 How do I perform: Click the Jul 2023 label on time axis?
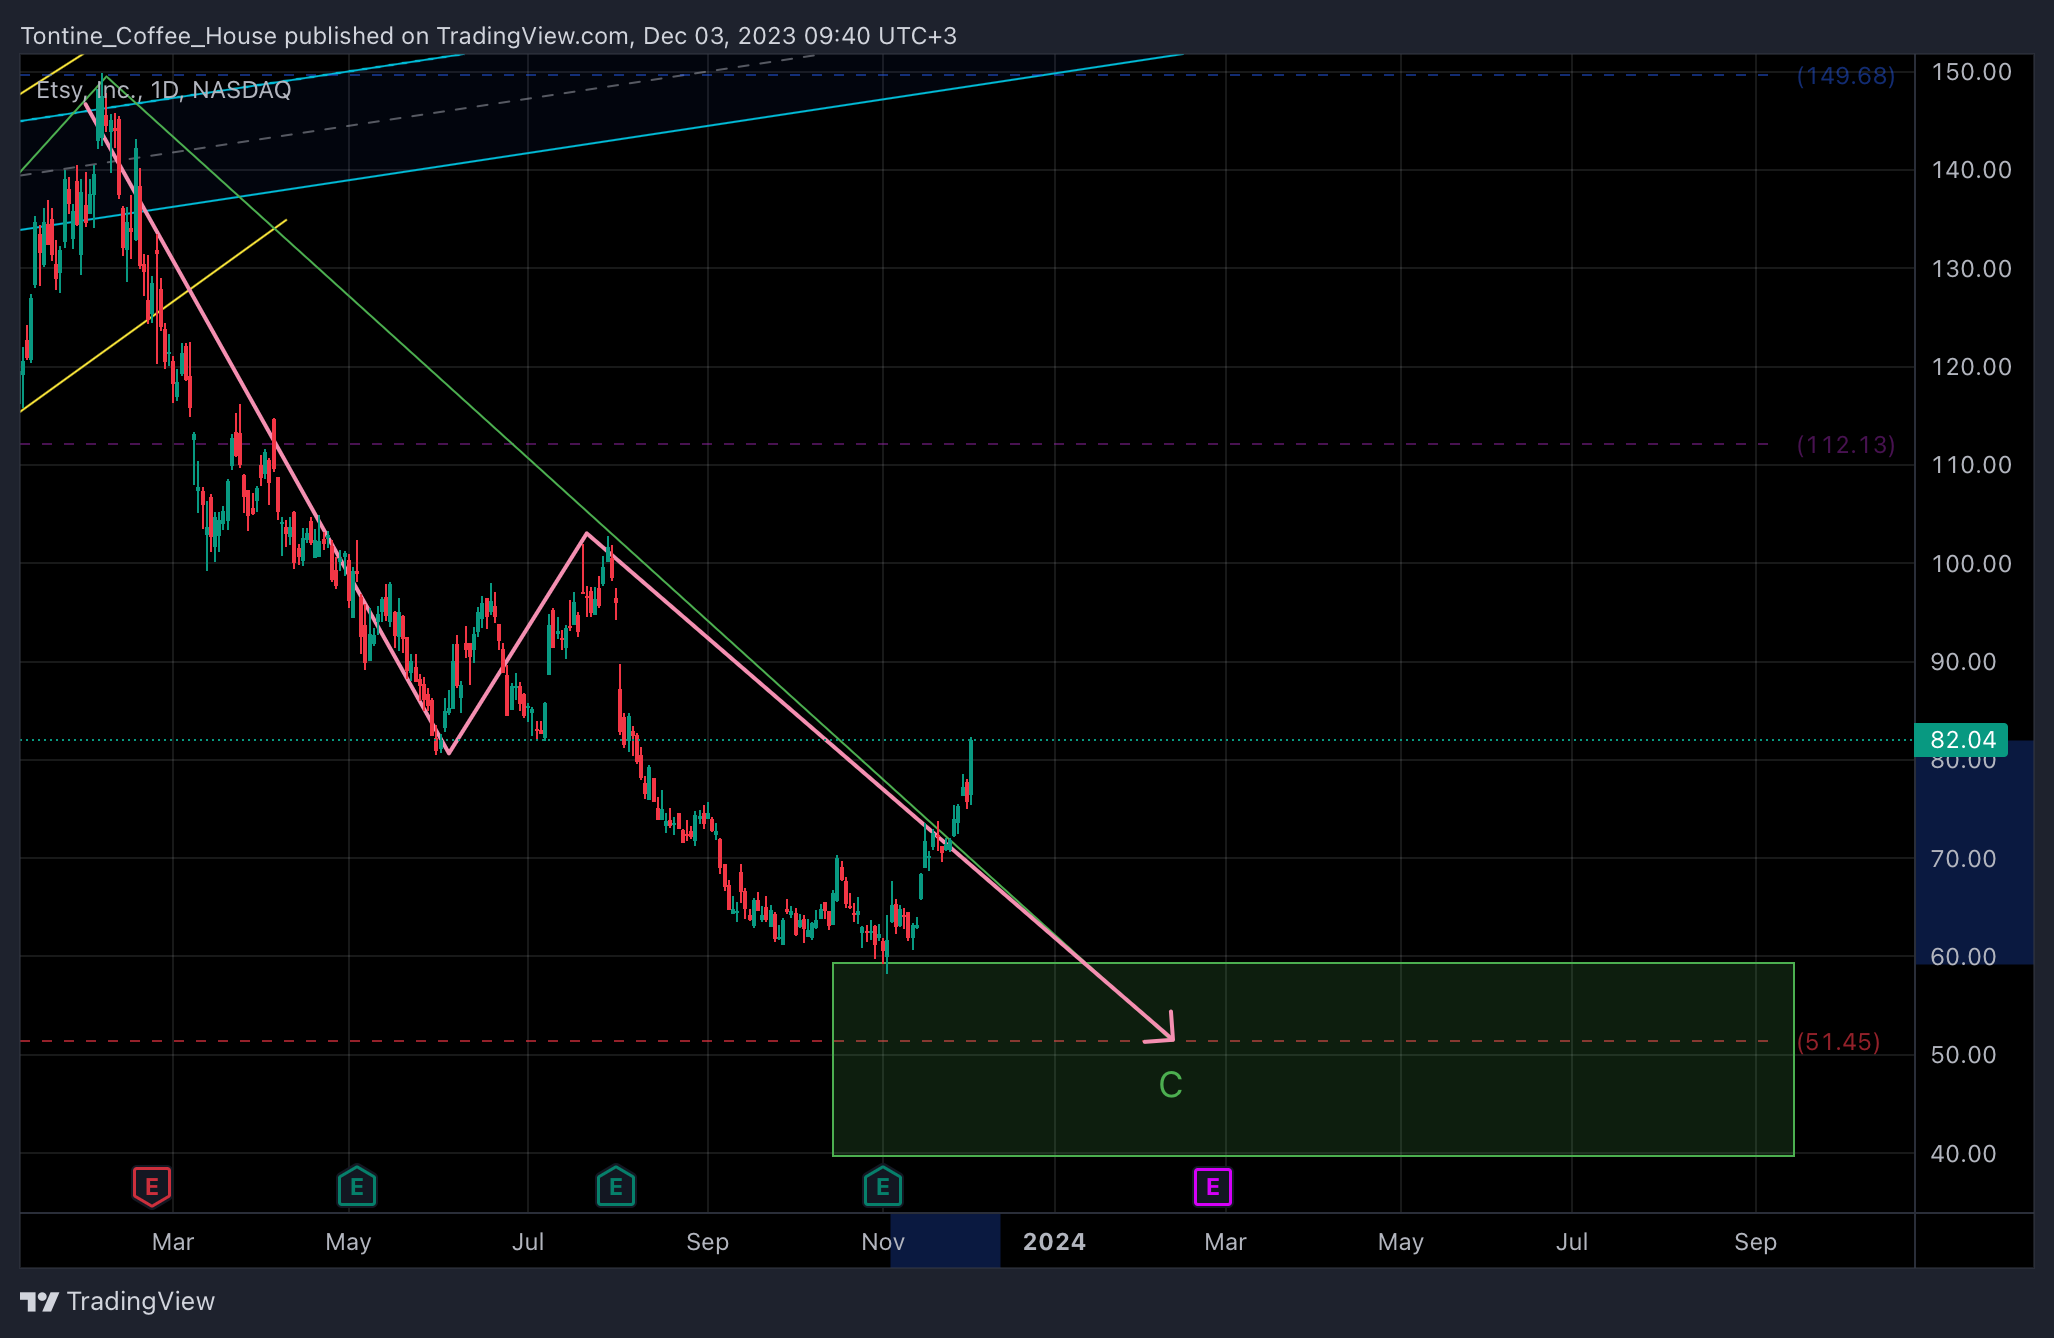point(528,1242)
